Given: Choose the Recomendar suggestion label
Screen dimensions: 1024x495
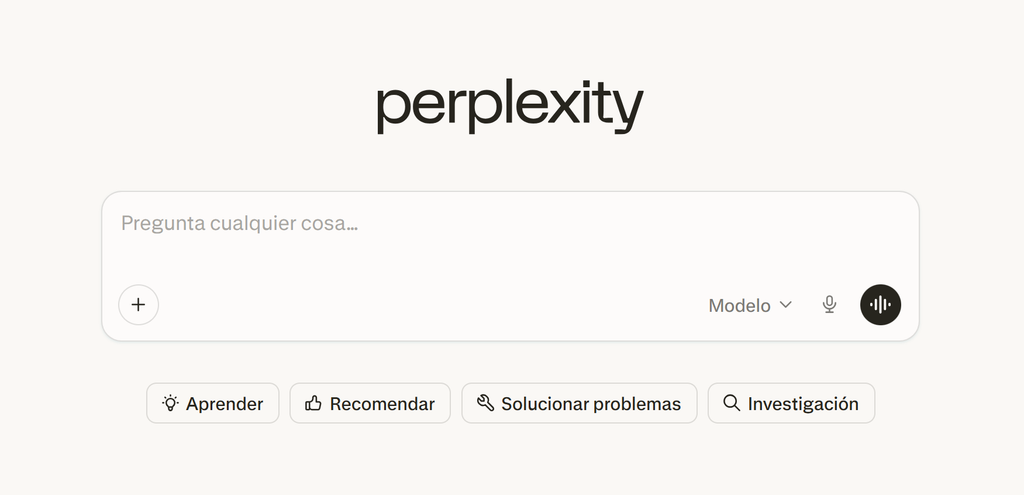Looking at the screenshot, I should pos(382,404).
